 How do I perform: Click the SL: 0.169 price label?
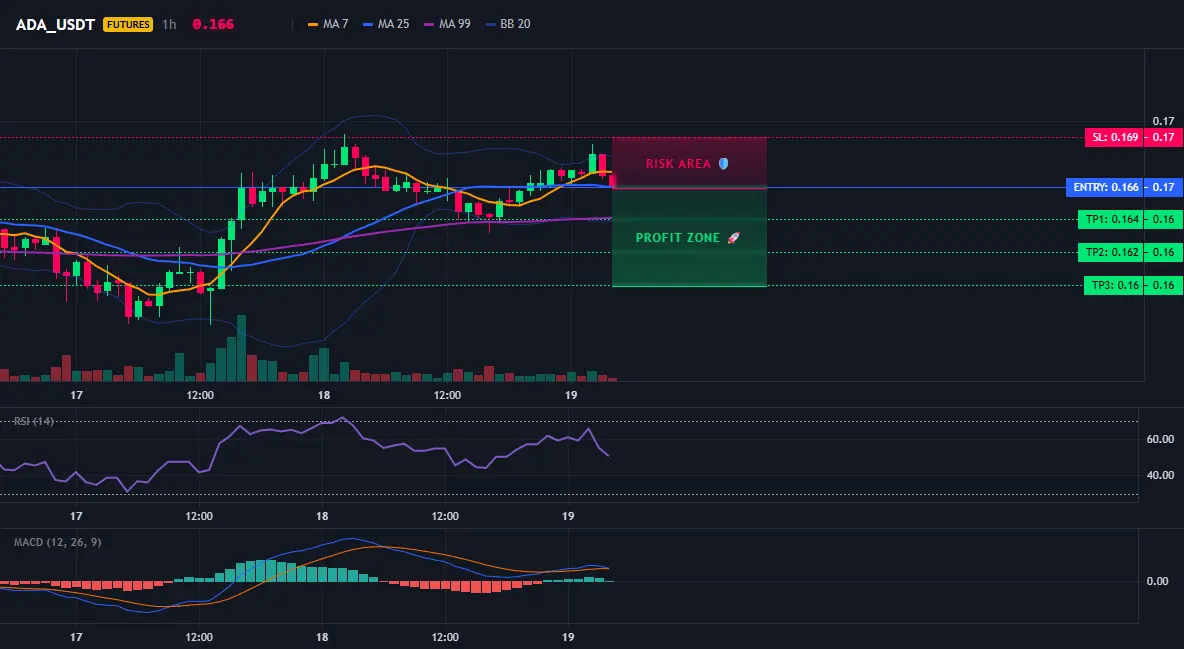1114,138
